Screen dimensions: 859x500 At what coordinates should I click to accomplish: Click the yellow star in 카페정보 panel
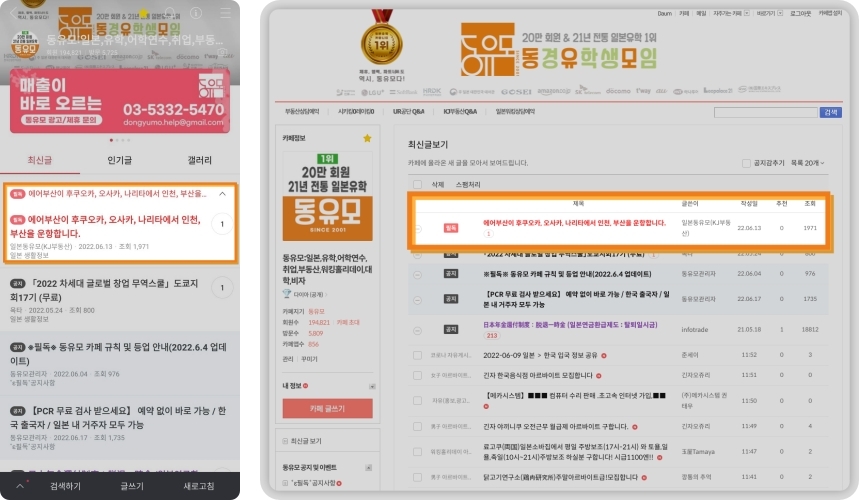pos(368,139)
